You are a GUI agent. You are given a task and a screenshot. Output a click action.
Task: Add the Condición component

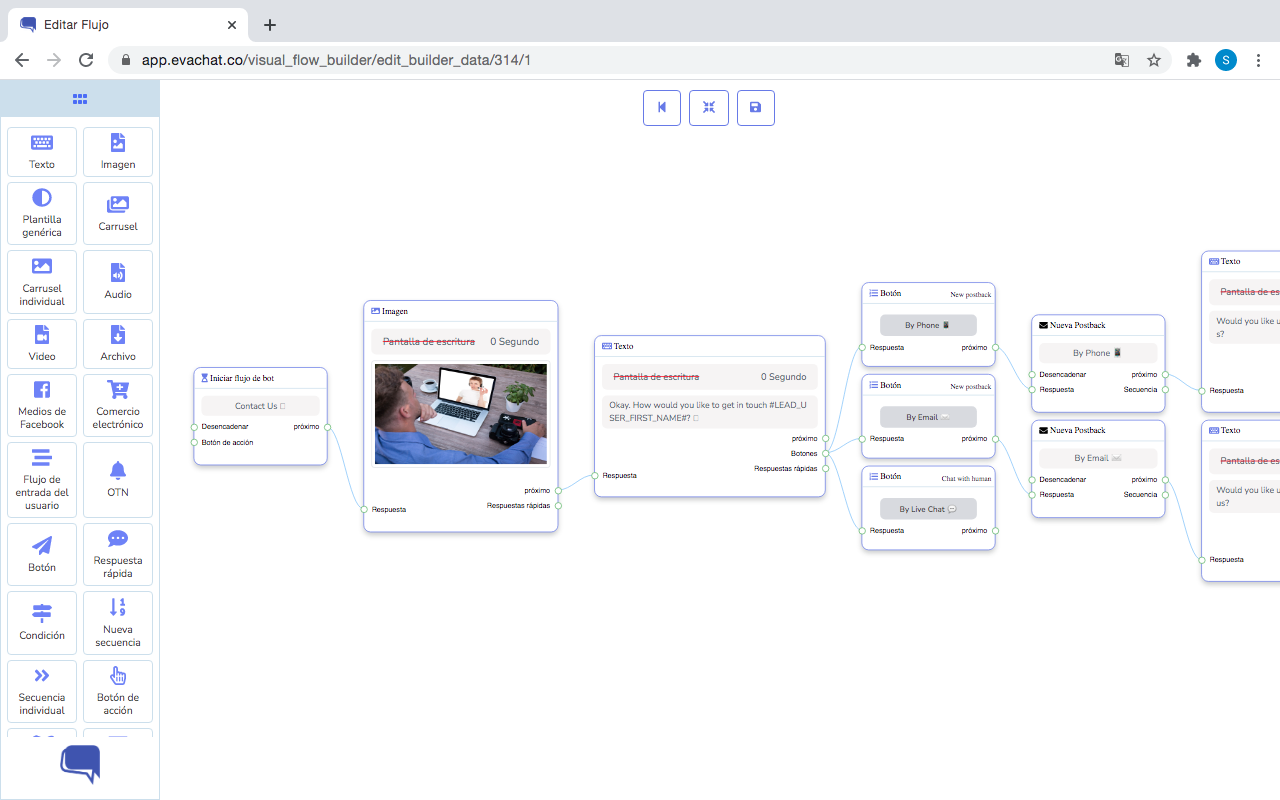click(42, 622)
